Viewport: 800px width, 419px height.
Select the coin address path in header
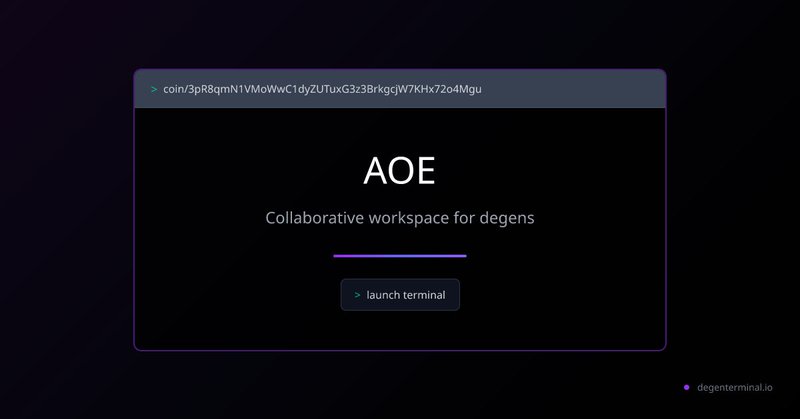pyautogui.click(x=322, y=89)
